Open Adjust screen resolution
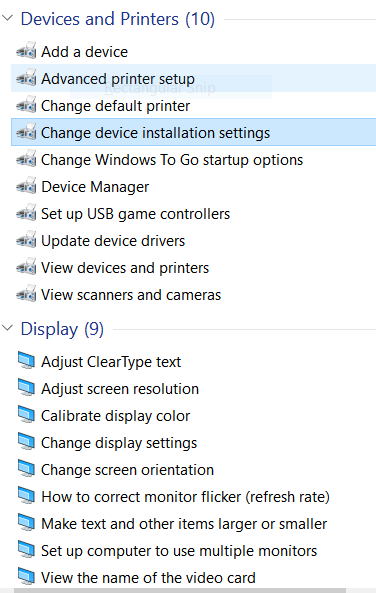This screenshot has width=376, height=593. pyautogui.click(x=120, y=389)
